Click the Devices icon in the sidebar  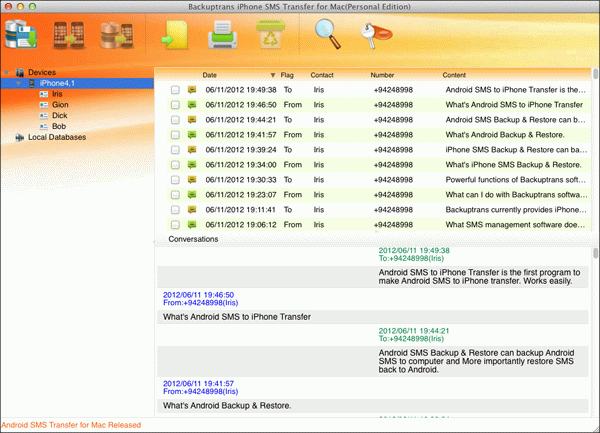(20, 72)
